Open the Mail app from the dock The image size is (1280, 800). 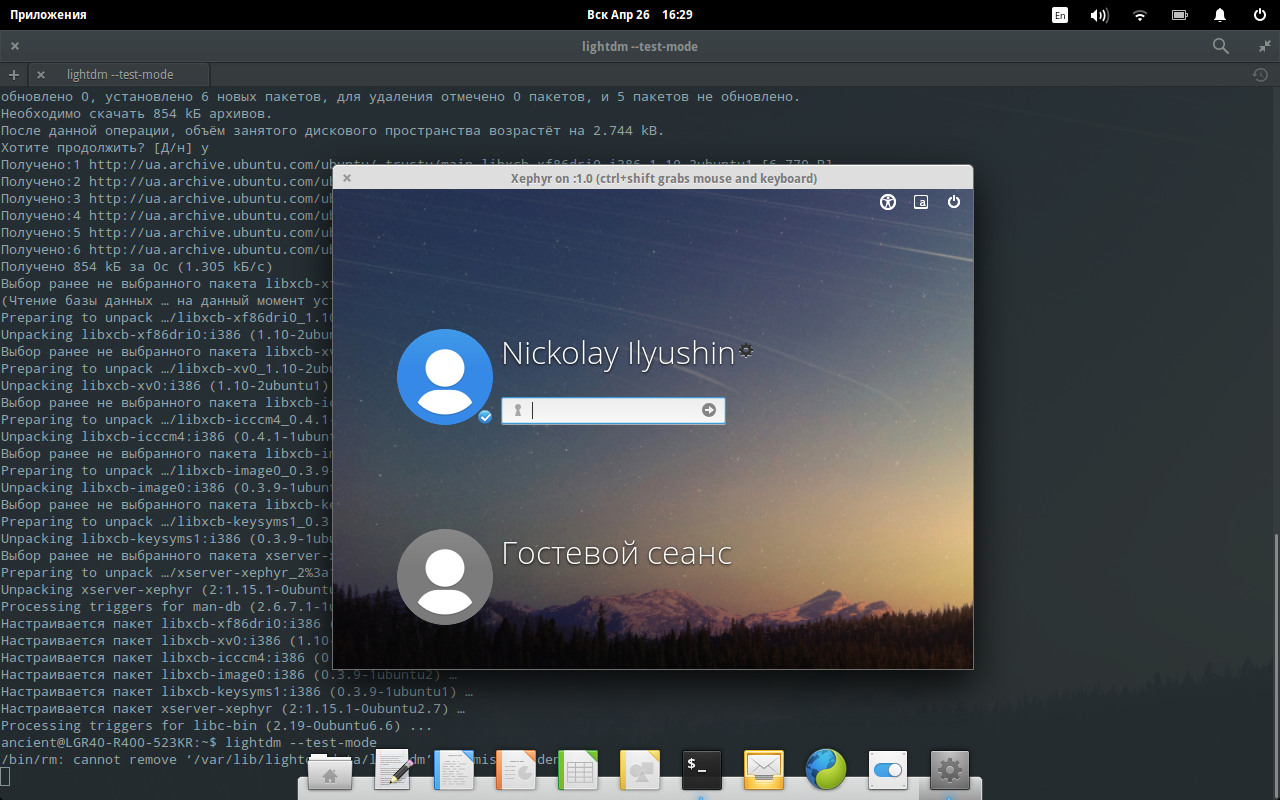(x=764, y=770)
